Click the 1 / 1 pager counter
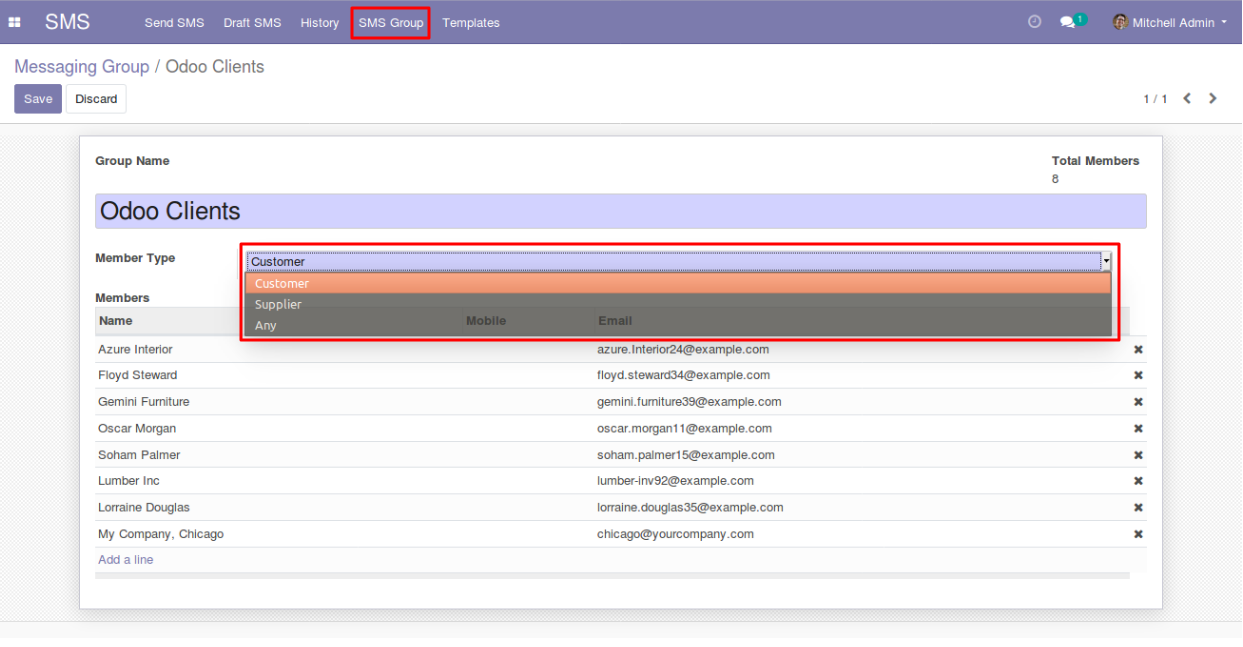This screenshot has height=647, width=1243. pos(1155,99)
